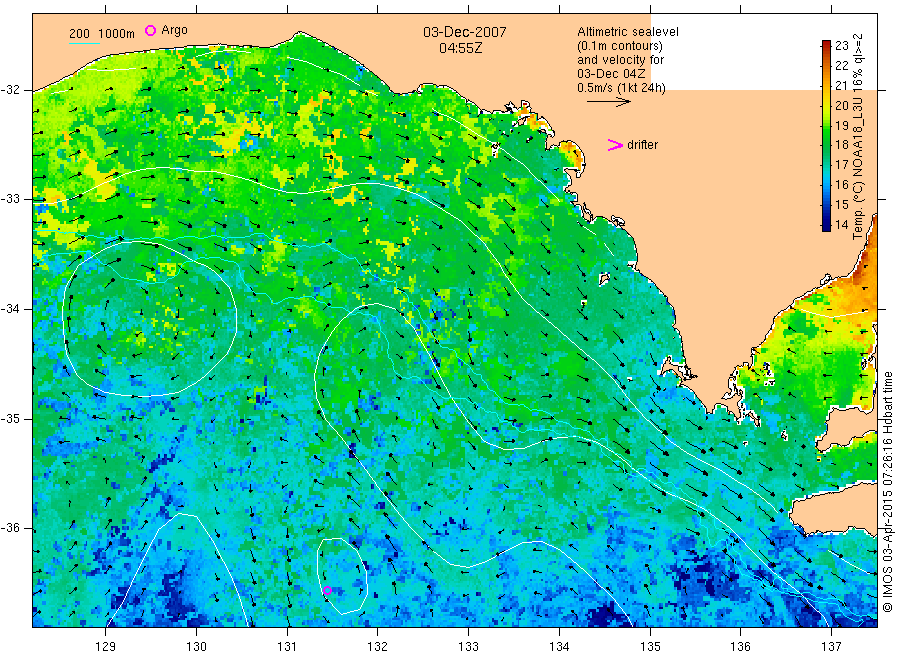Click the IMOS copyright timestamp text

click(888, 492)
